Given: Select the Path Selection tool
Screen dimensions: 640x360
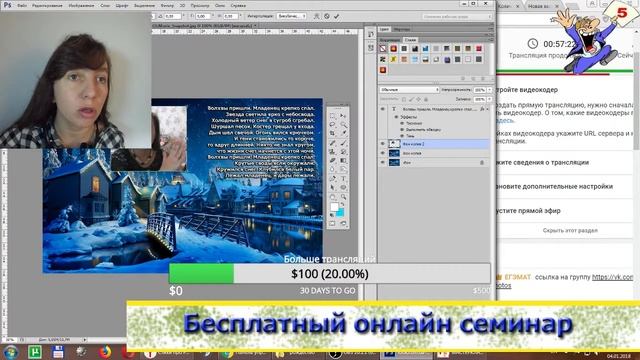Looking at the screenshot, I should click(332, 187).
